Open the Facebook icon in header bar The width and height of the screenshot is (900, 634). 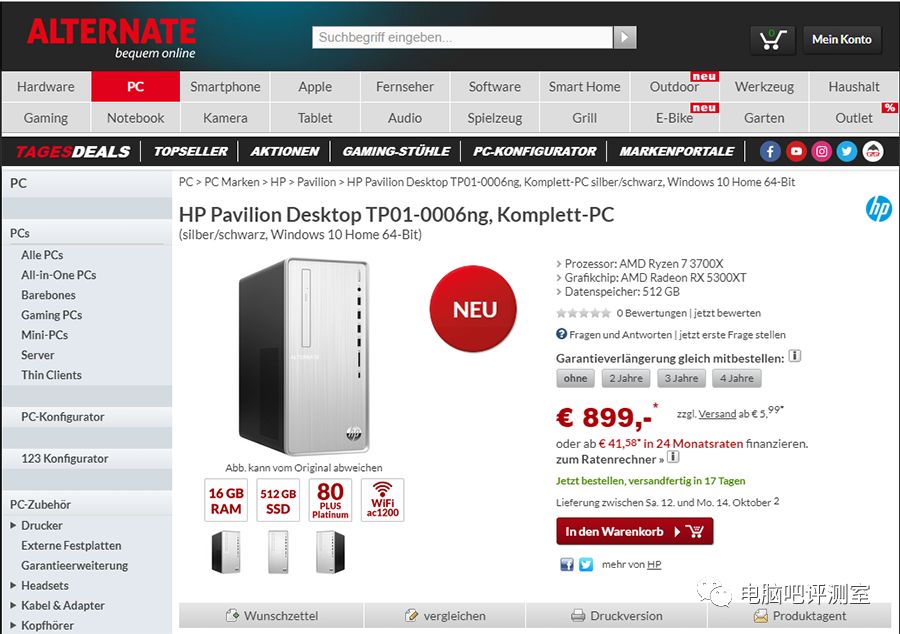coord(770,151)
